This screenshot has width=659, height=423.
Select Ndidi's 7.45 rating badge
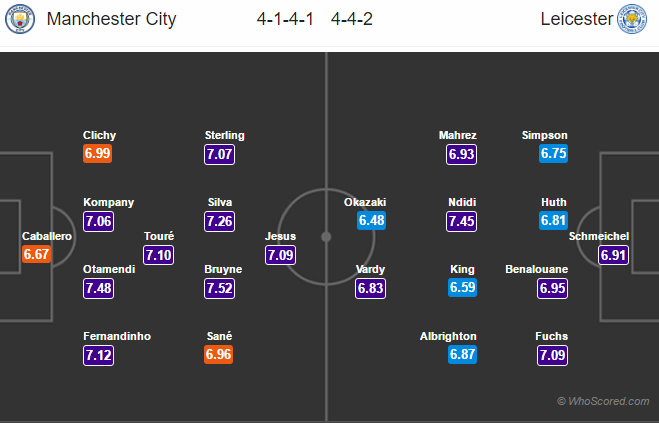click(462, 220)
